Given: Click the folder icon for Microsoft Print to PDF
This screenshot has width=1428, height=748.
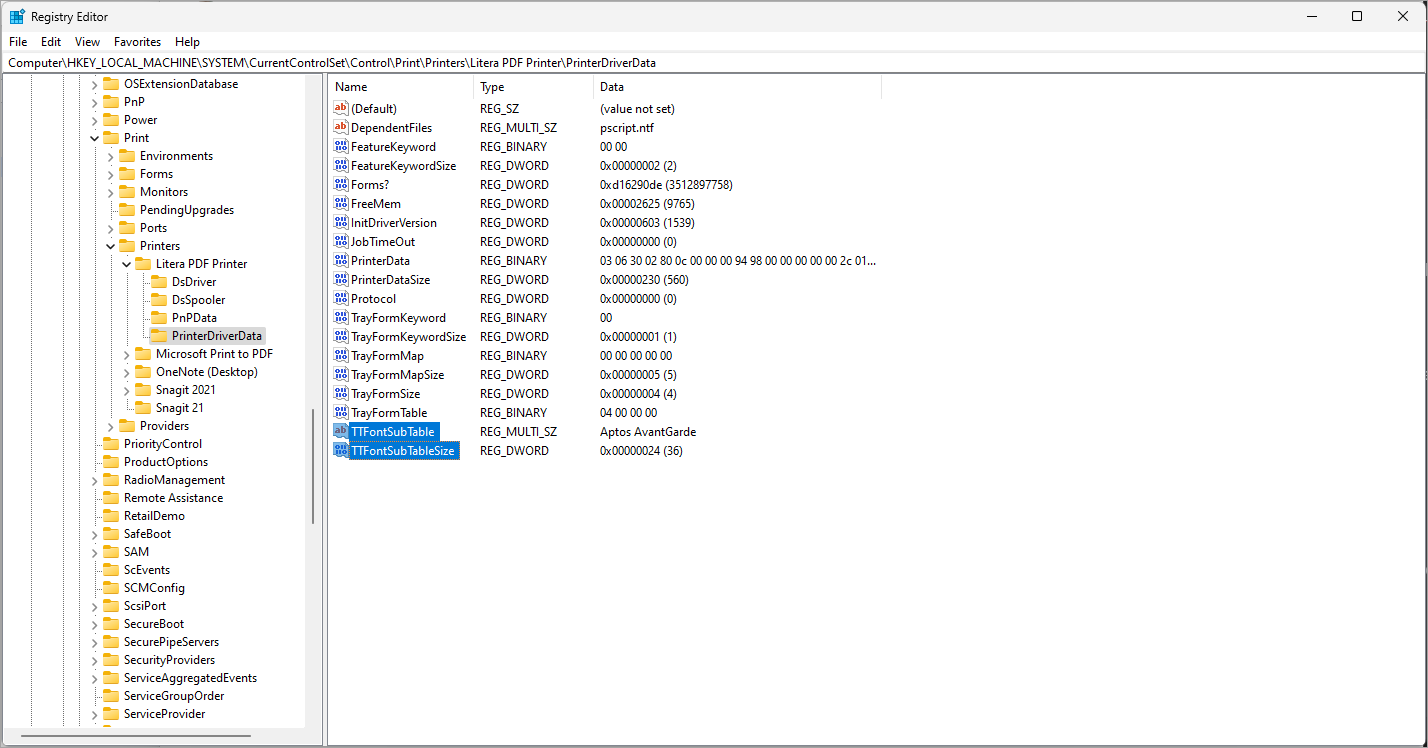Looking at the screenshot, I should point(143,354).
